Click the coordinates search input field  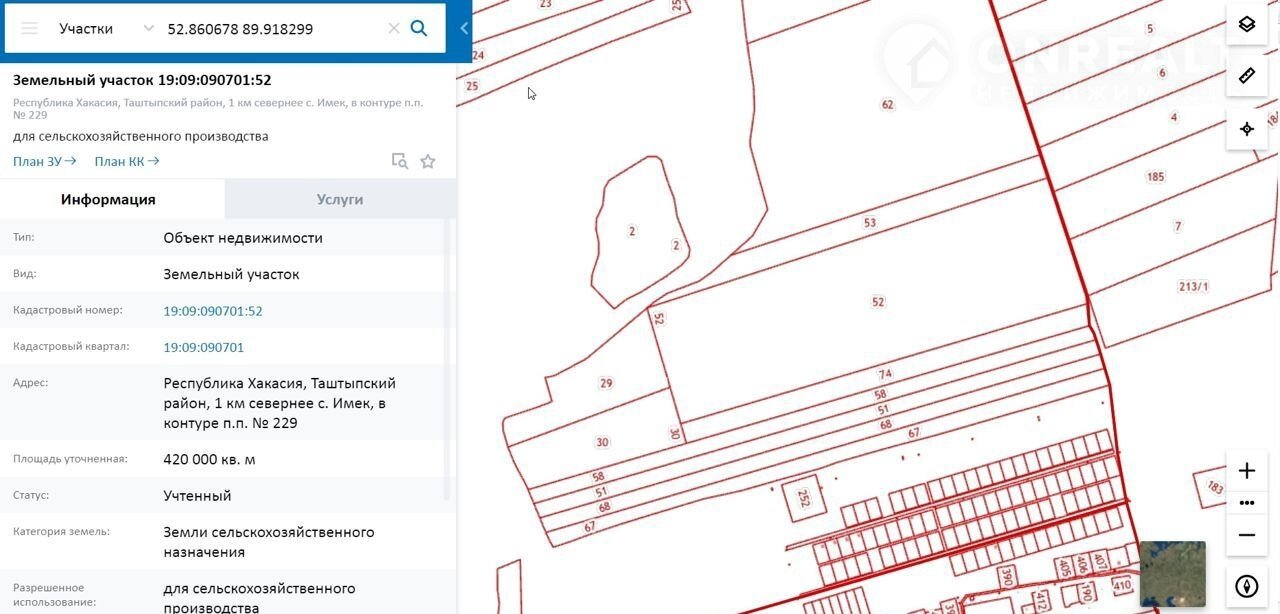pos(270,29)
